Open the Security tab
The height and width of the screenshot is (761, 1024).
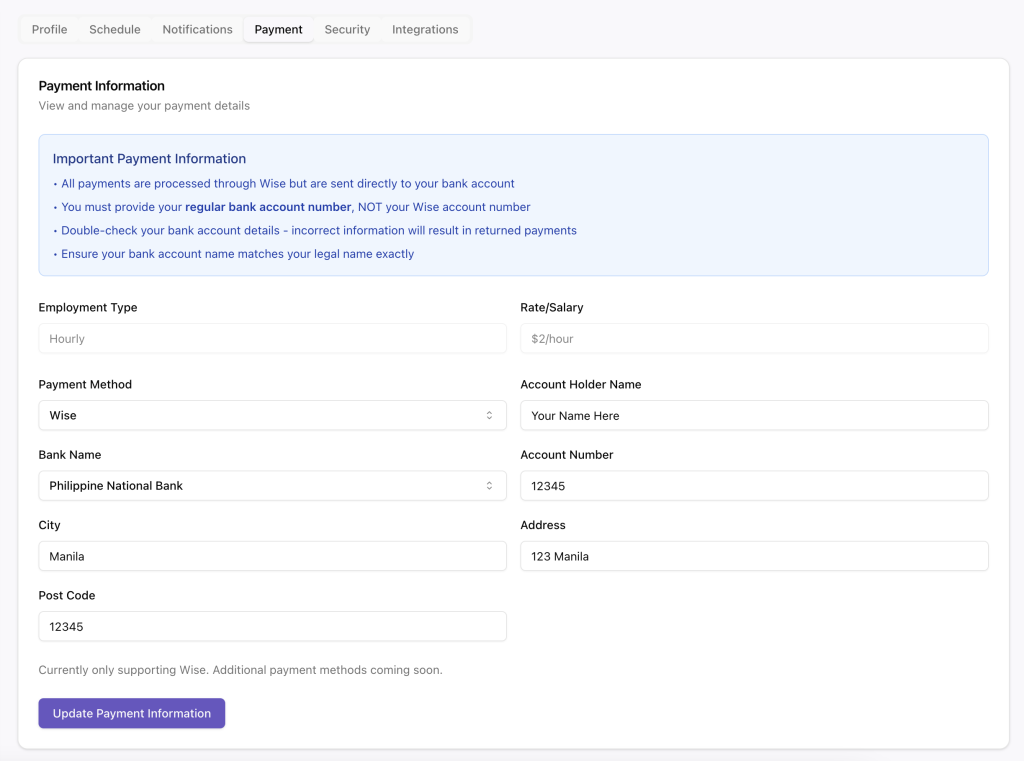point(347,30)
